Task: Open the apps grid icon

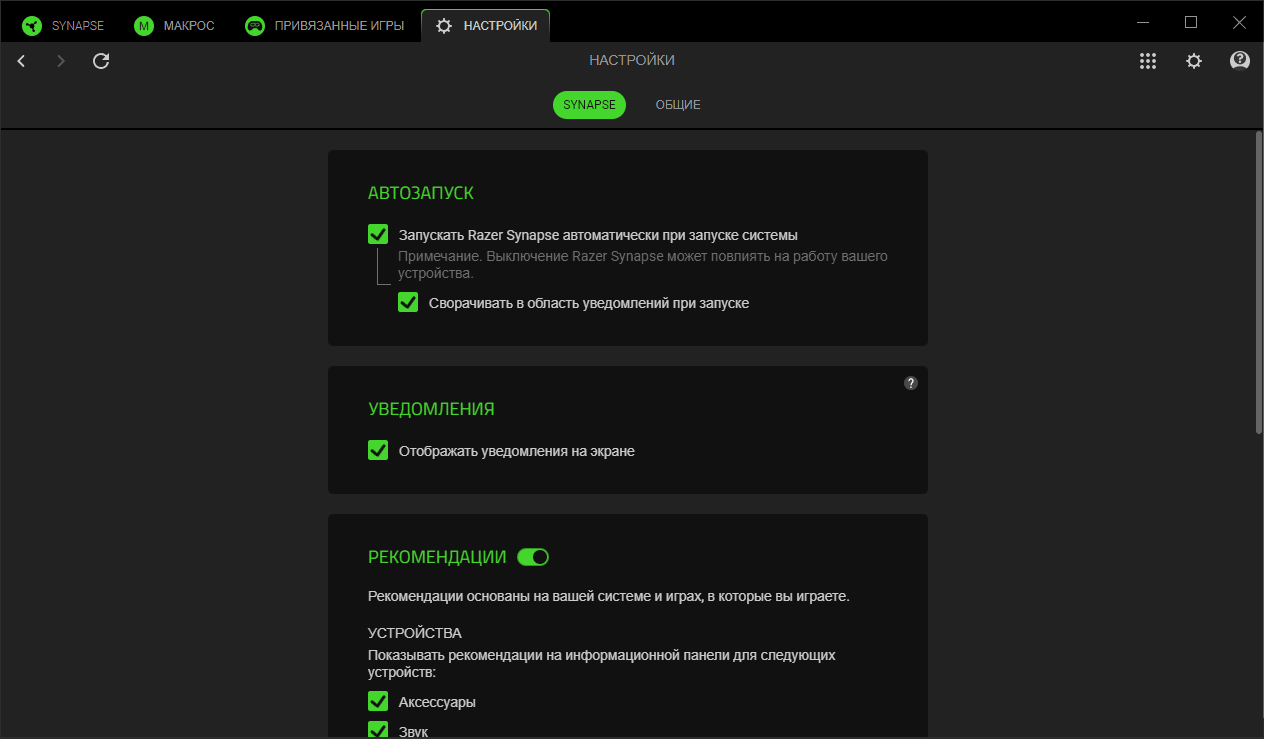Action: click(x=1148, y=61)
